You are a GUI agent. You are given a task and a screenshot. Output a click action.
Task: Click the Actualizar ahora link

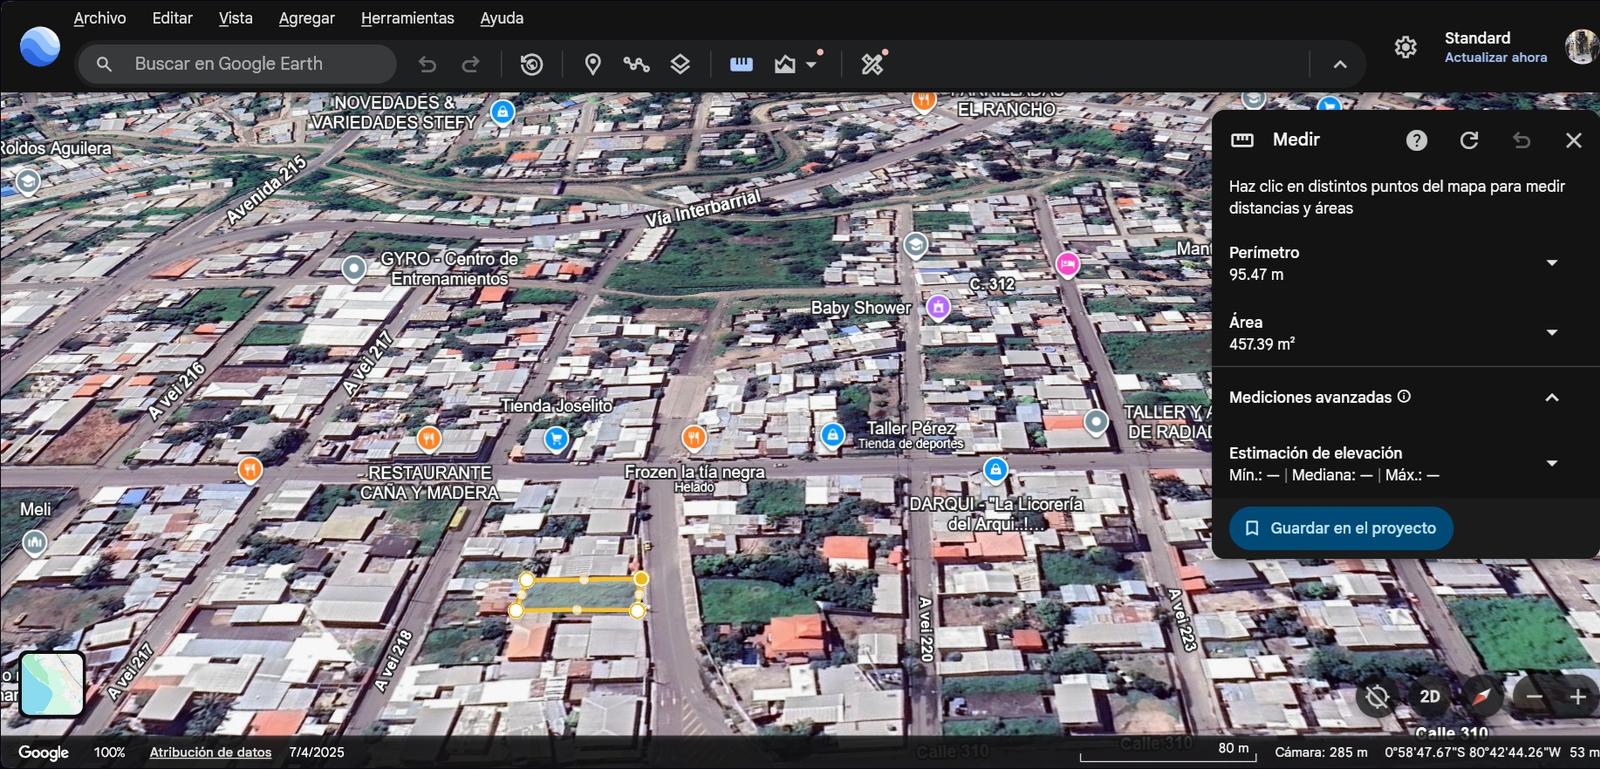(x=1496, y=57)
